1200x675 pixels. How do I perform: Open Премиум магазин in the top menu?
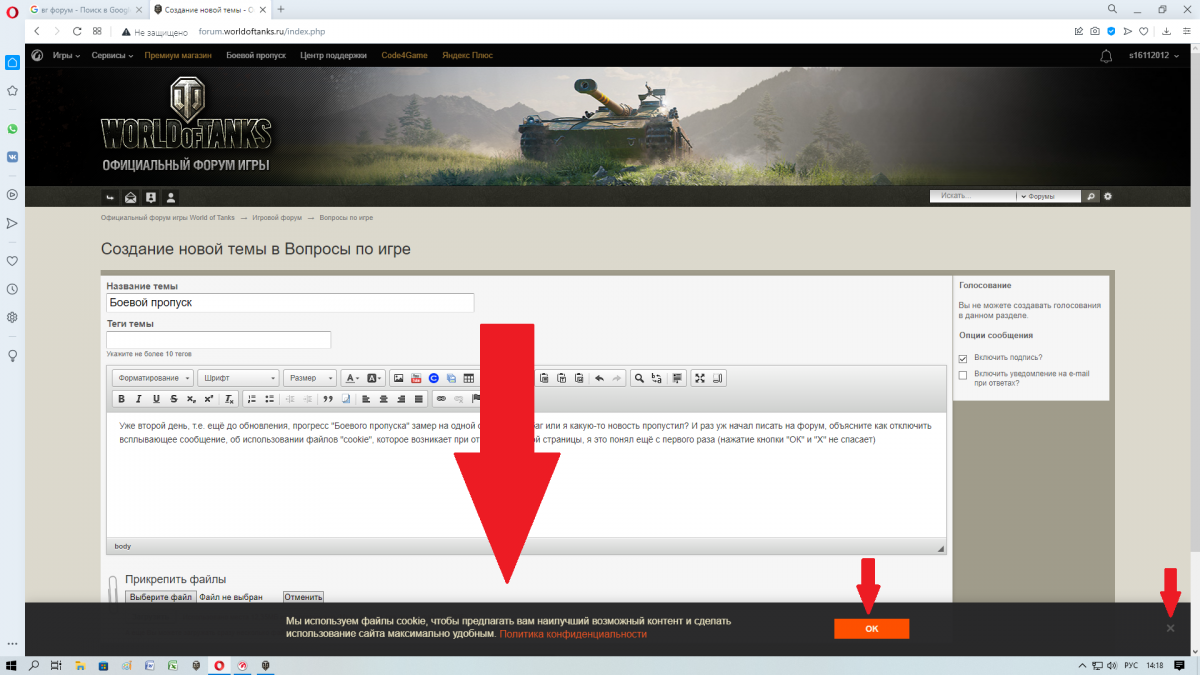(178, 56)
